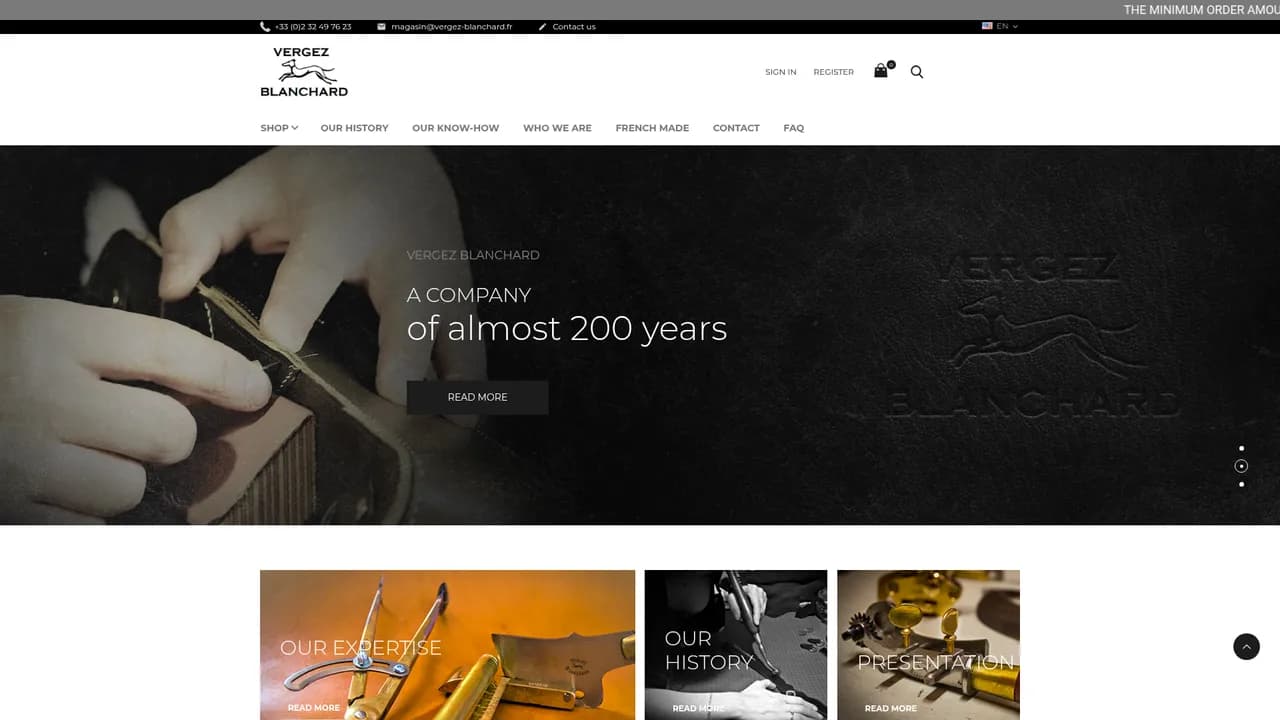This screenshot has height=720, width=1280.
Task: Open the CONTACT menu item
Action: tap(736, 128)
